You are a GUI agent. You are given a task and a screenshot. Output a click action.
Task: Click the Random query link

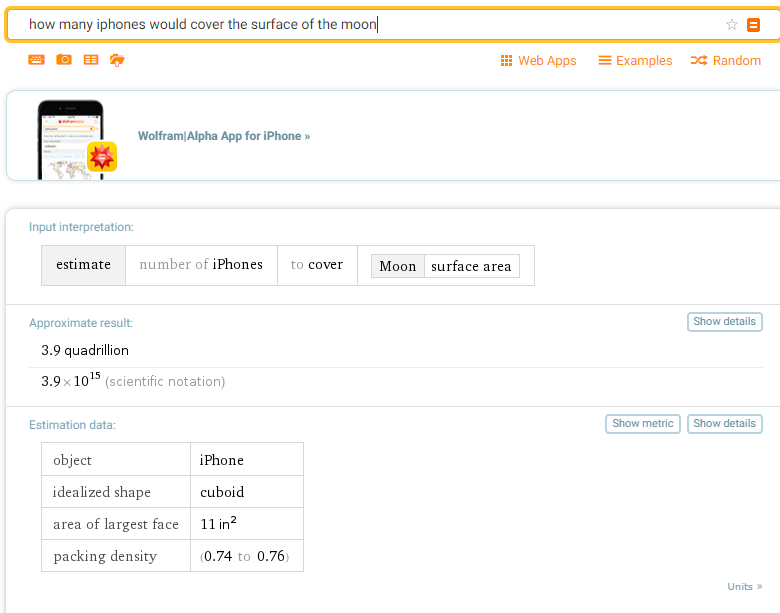click(x=726, y=61)
